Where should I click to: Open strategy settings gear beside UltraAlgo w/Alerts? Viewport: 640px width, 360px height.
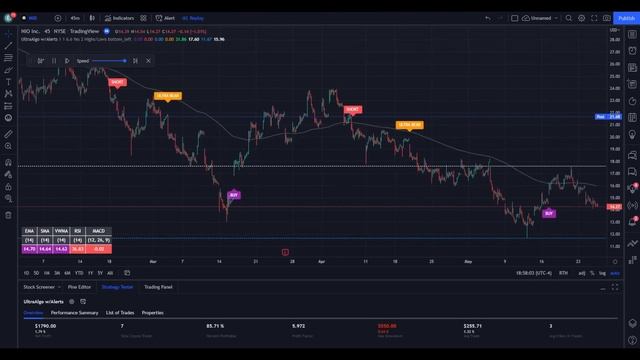[72, 302]
